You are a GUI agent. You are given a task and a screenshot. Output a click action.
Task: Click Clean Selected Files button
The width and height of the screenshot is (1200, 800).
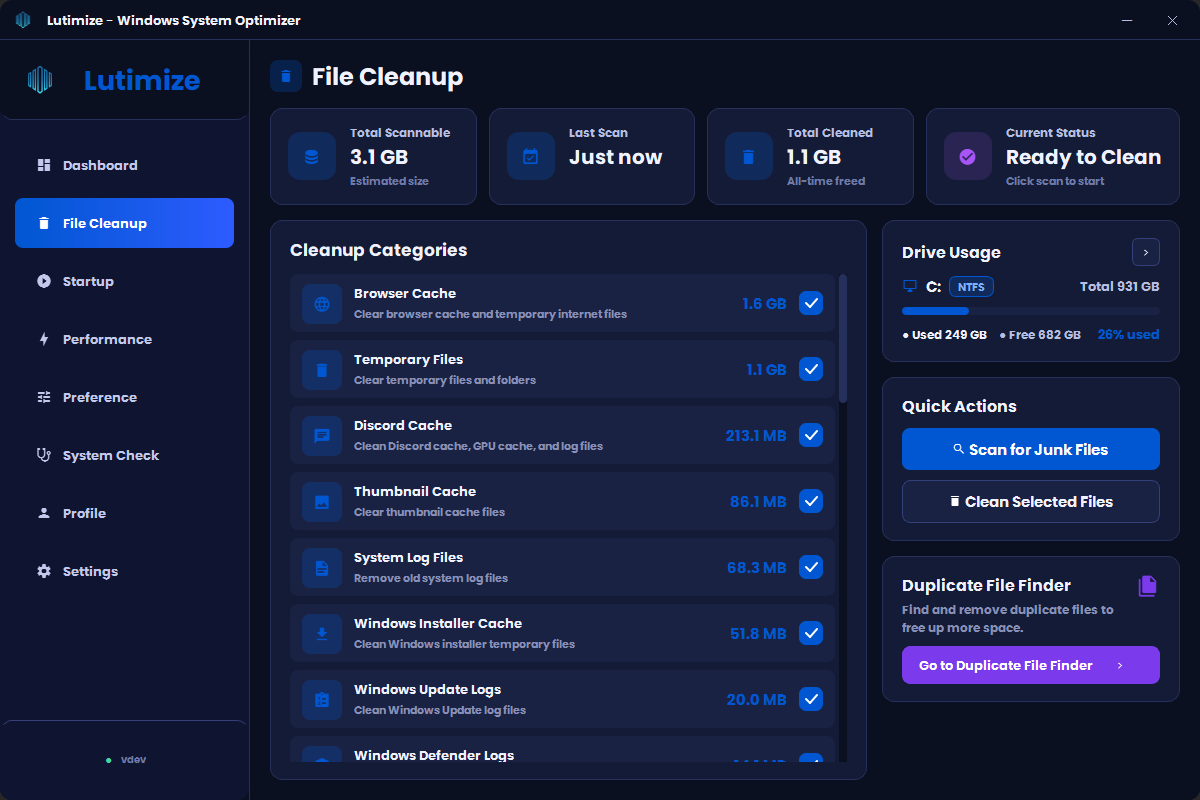[1031, 501]
